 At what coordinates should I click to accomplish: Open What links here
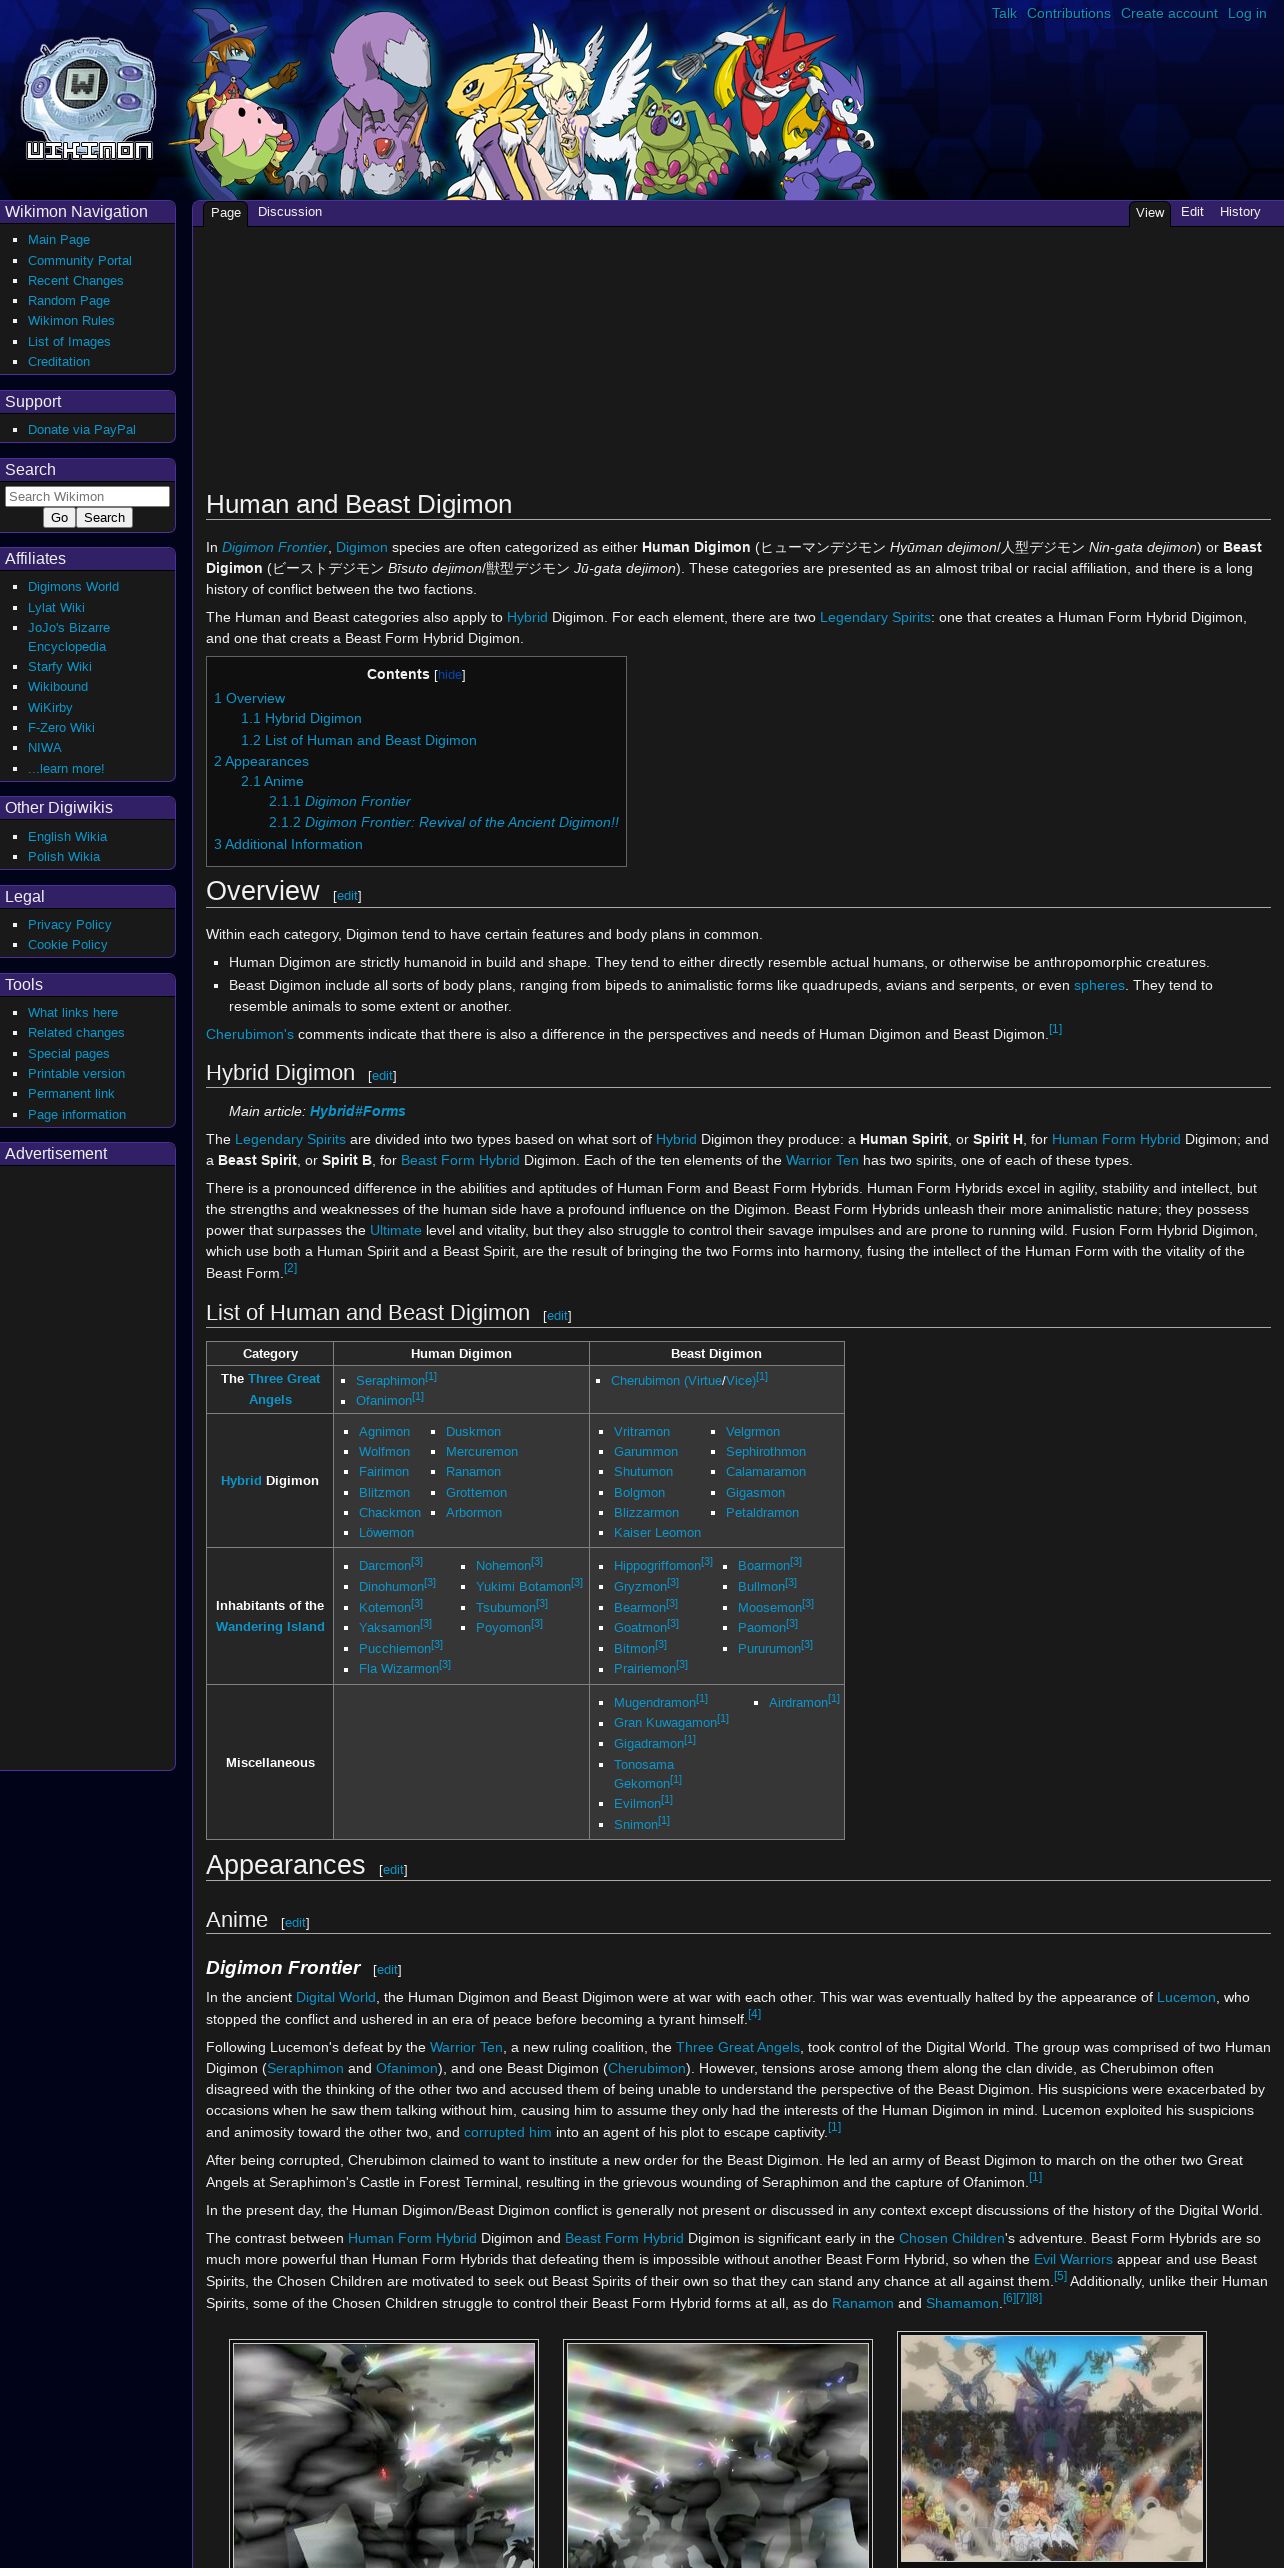click(x=73, y=1013)
